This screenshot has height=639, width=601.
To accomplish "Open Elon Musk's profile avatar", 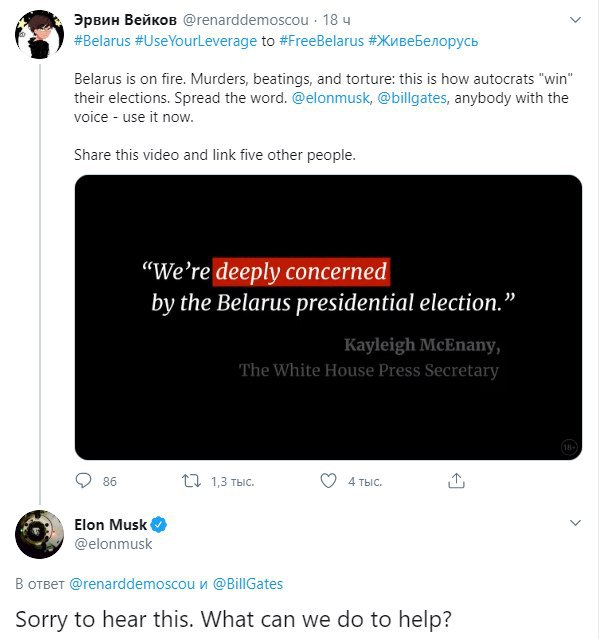I will point(40,534).
